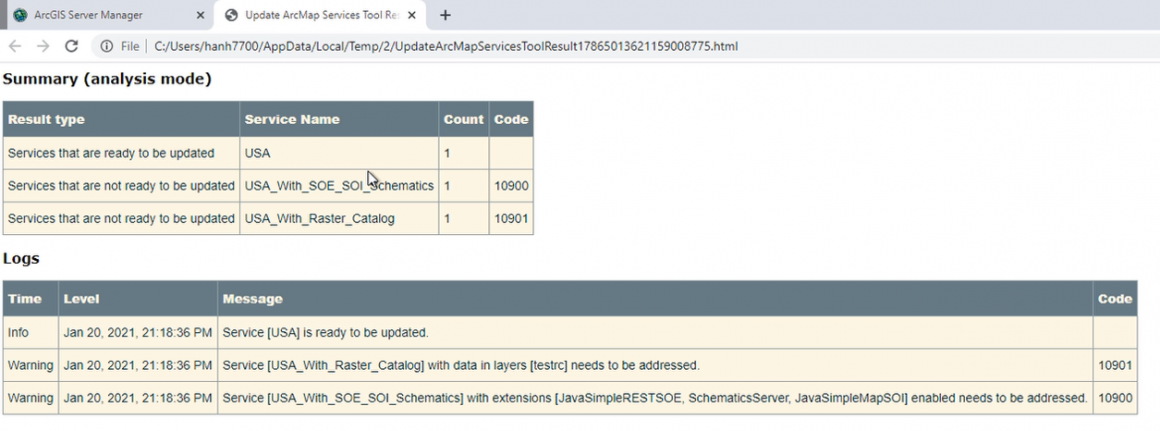1160x431 pixels.
Task: Click the File site info icon
Action: [107, 46]
